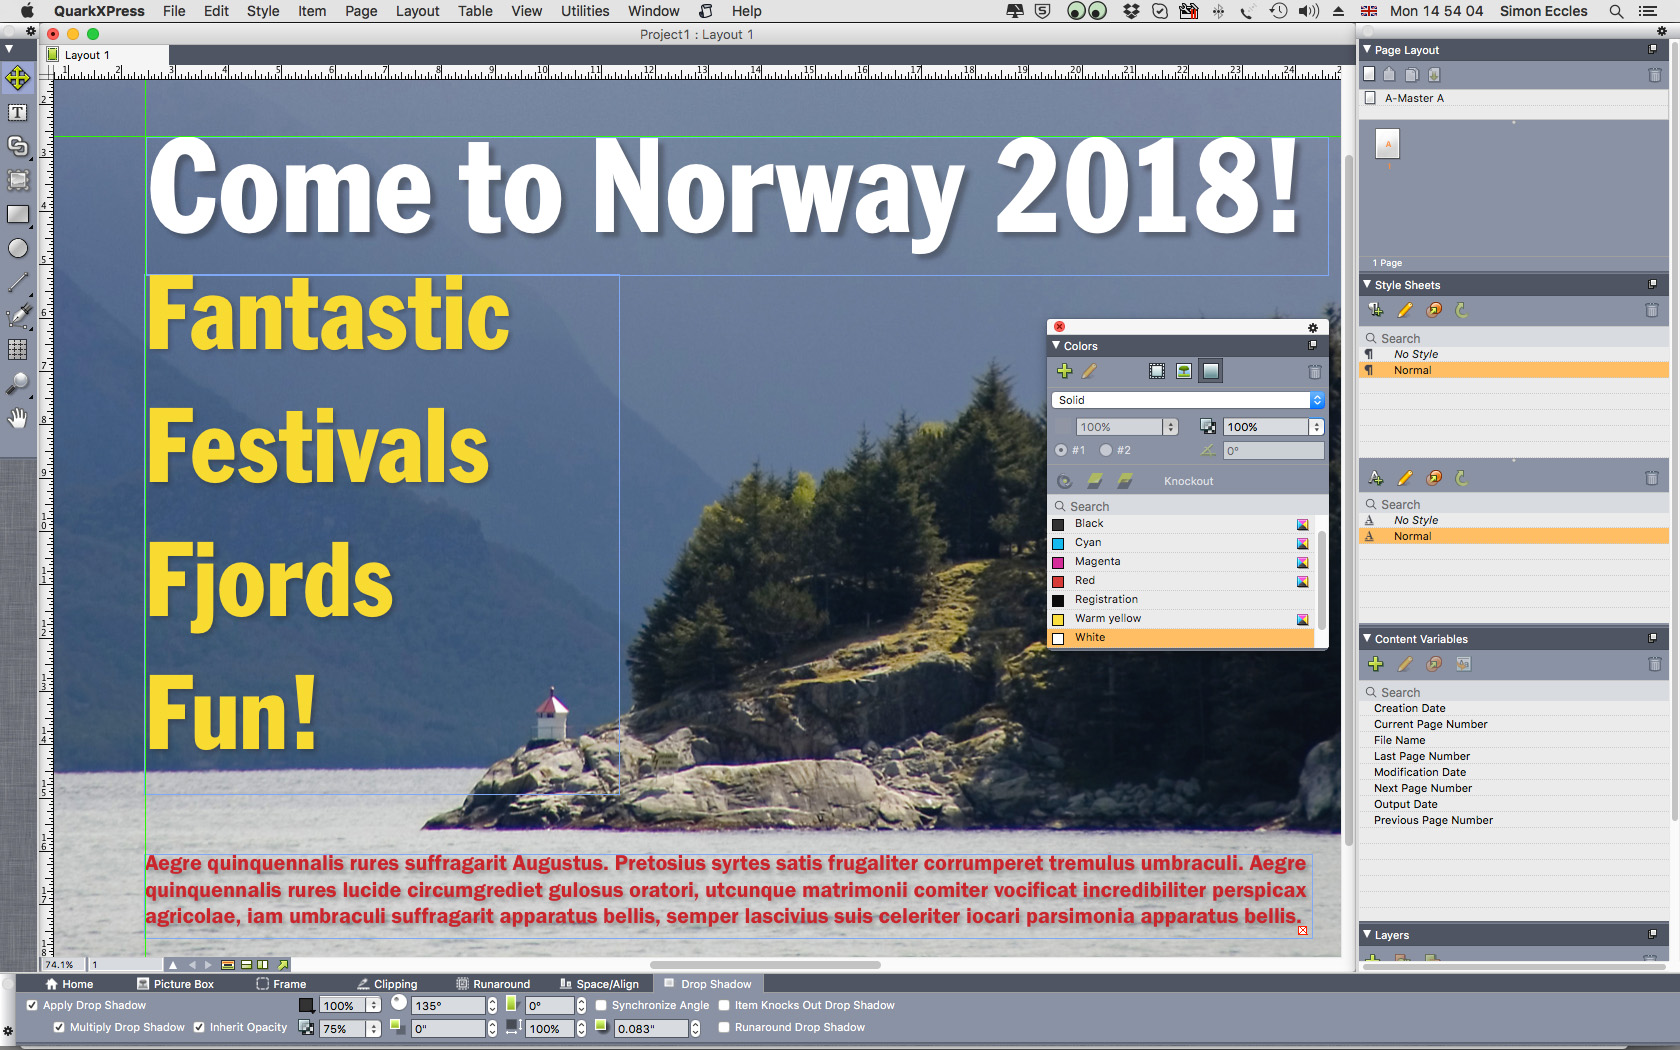Image resolution: width=1680 pixels, height=1050 pixels.
Task: Select the Text Linking tool
Action: click(17, 146)
